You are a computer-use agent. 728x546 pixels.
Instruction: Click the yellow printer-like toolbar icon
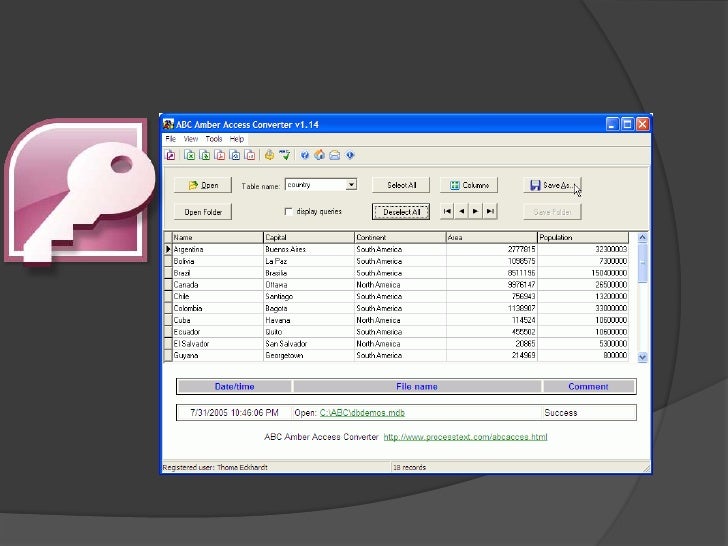click(x=269, y=155)
